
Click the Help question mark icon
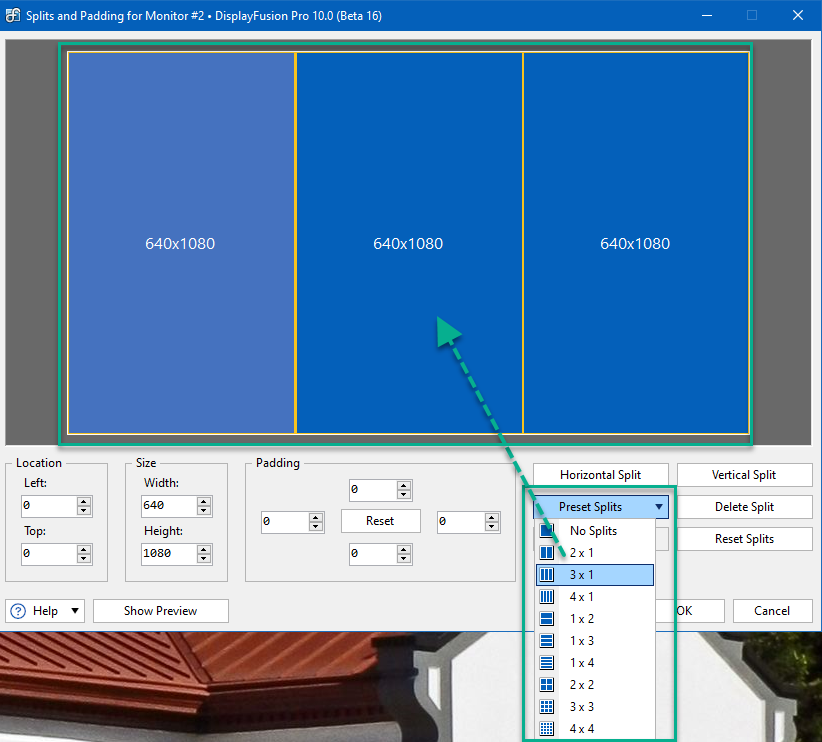tap(18, 611)
